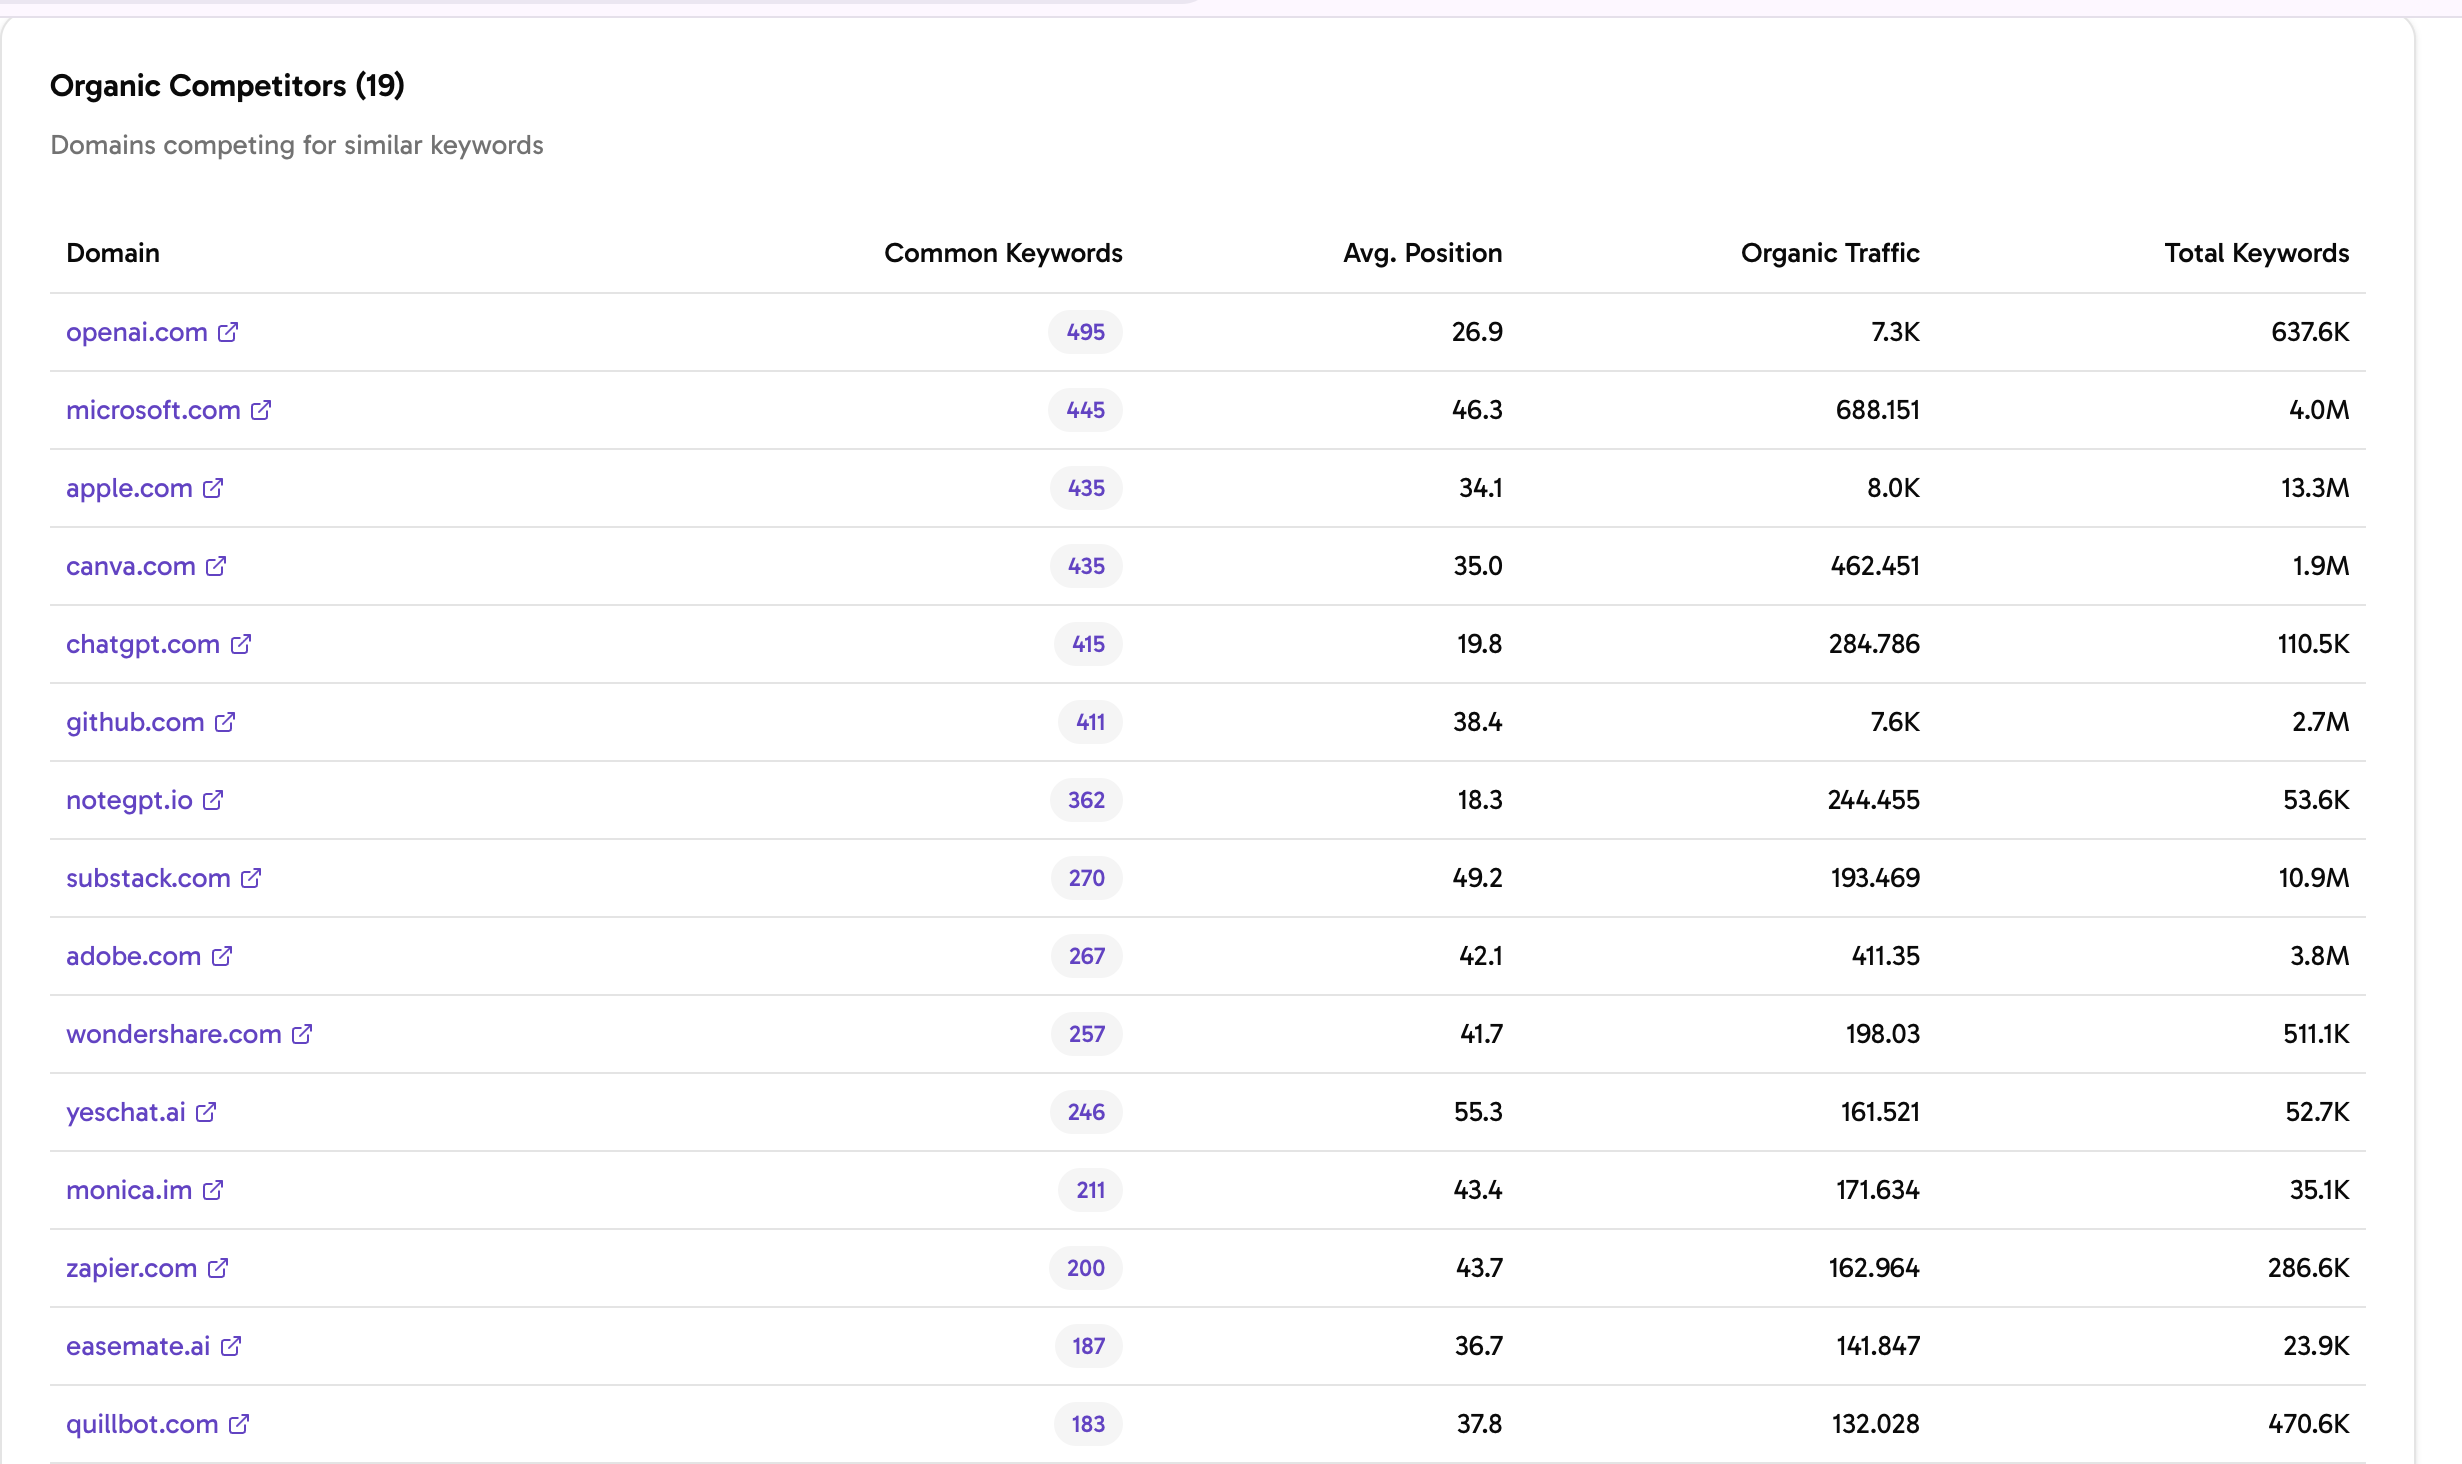Click the monica.im domain link

pyautogui.click(x=129, y=1190)
